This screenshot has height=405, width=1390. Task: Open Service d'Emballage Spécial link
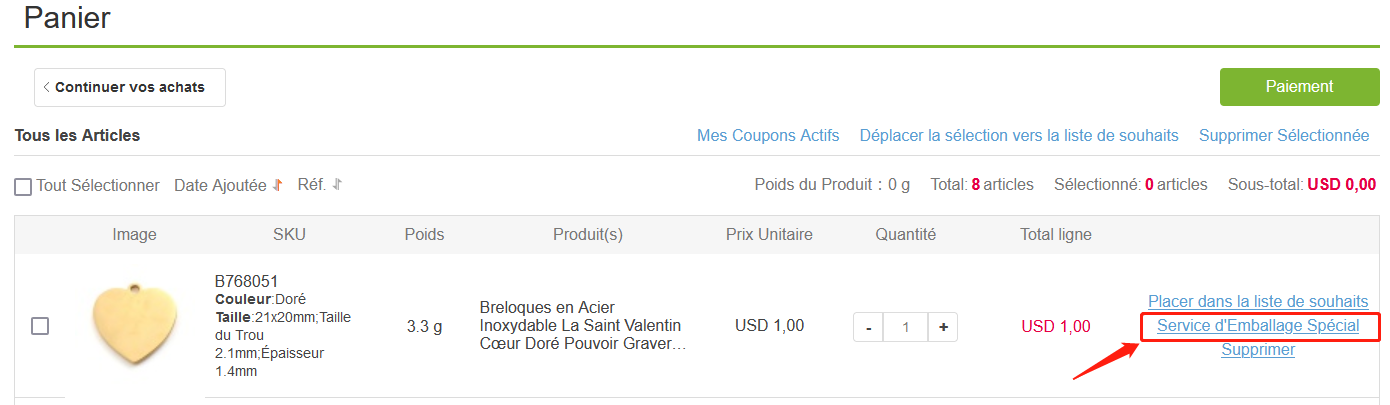1258,326
